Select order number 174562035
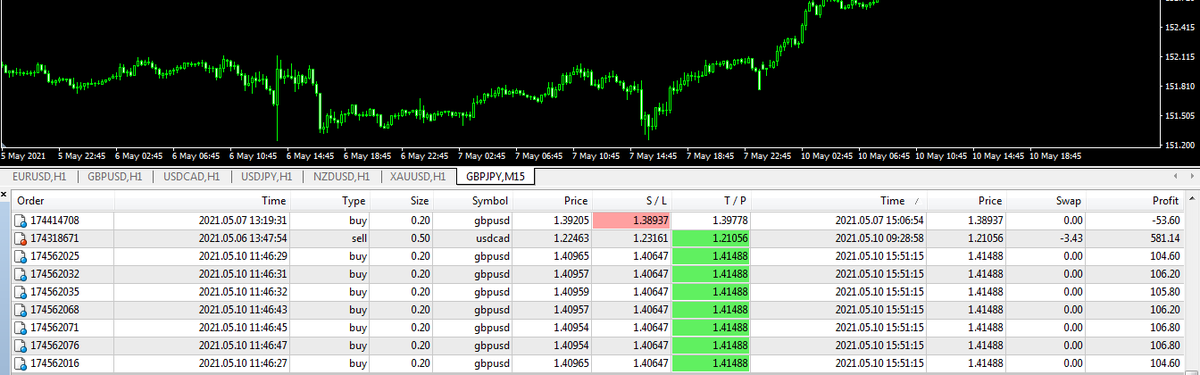Image resolution: width=1200 pixels, height=375 pixels. (x=55, y=292)
